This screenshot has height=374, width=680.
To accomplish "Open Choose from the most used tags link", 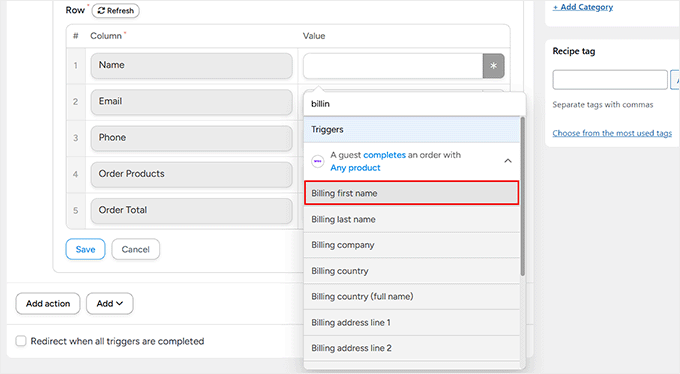I will point(612,133).
